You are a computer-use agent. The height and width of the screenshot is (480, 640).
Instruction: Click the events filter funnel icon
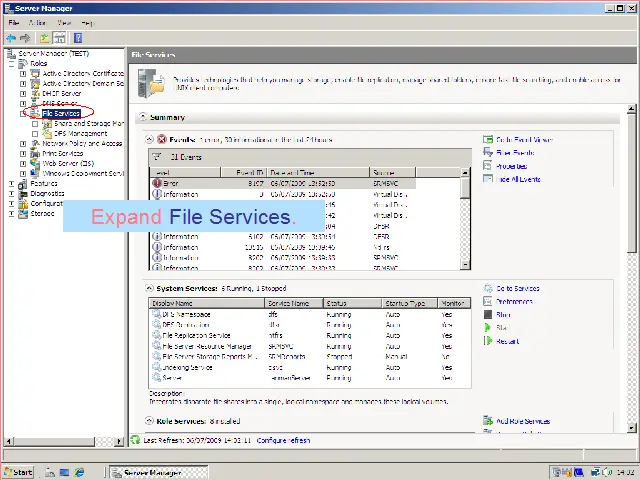click(x=157, y=157)
